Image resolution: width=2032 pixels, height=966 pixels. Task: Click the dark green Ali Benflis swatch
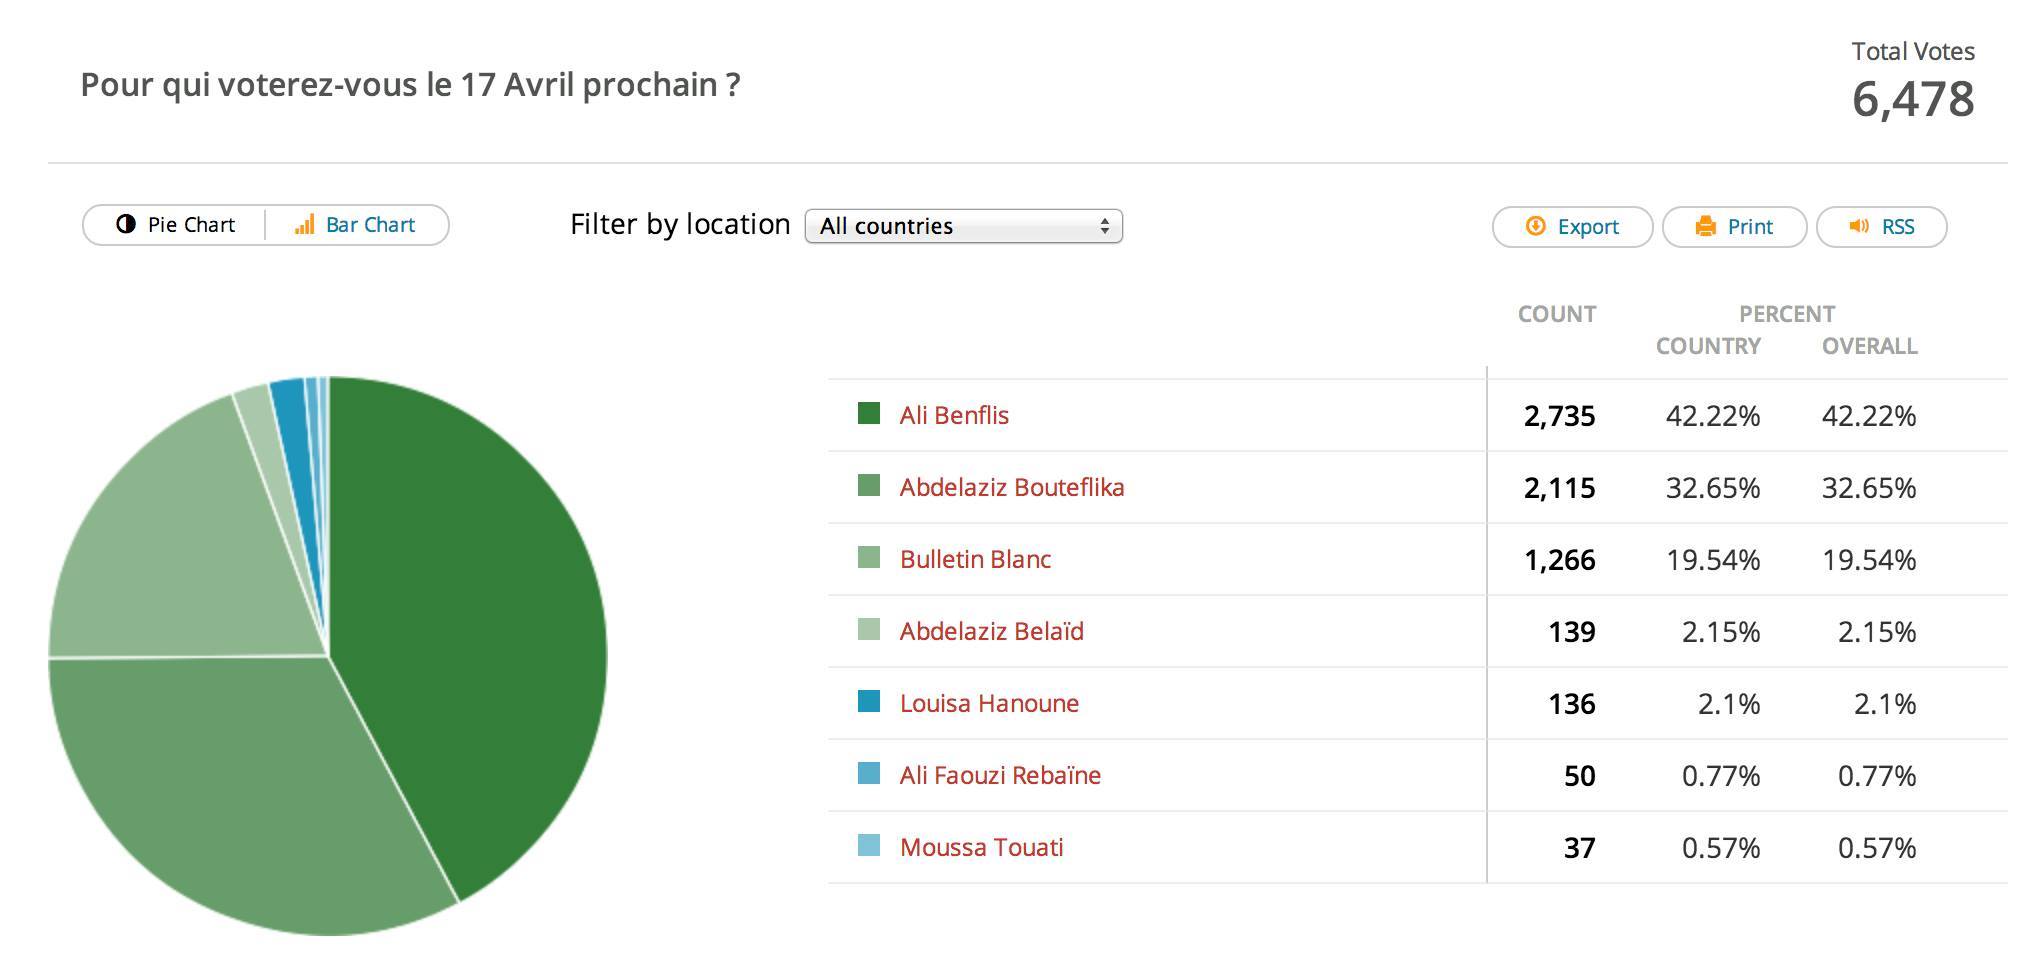point(869,413)
